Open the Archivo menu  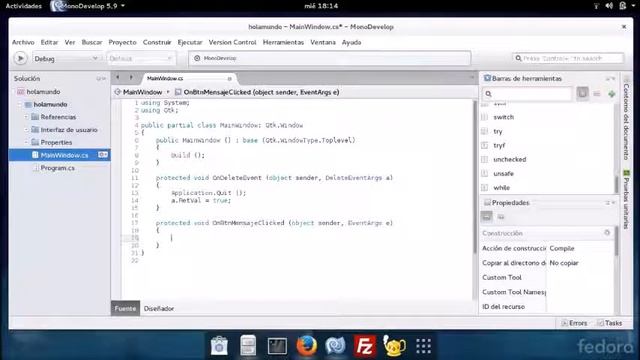coord(23,42)
